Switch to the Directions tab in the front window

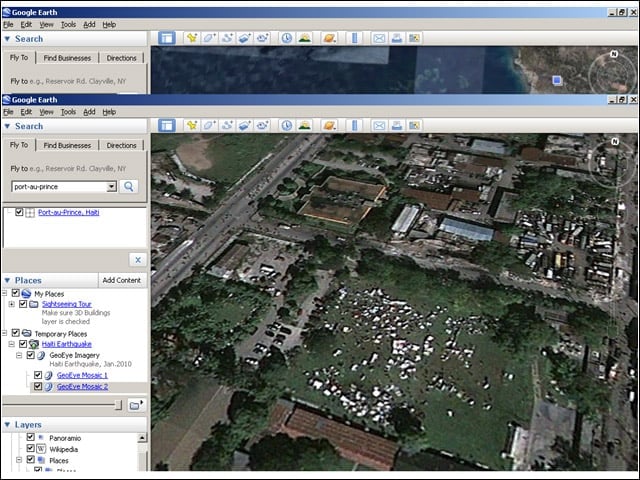pyautogui.click(x=121, y=145)
